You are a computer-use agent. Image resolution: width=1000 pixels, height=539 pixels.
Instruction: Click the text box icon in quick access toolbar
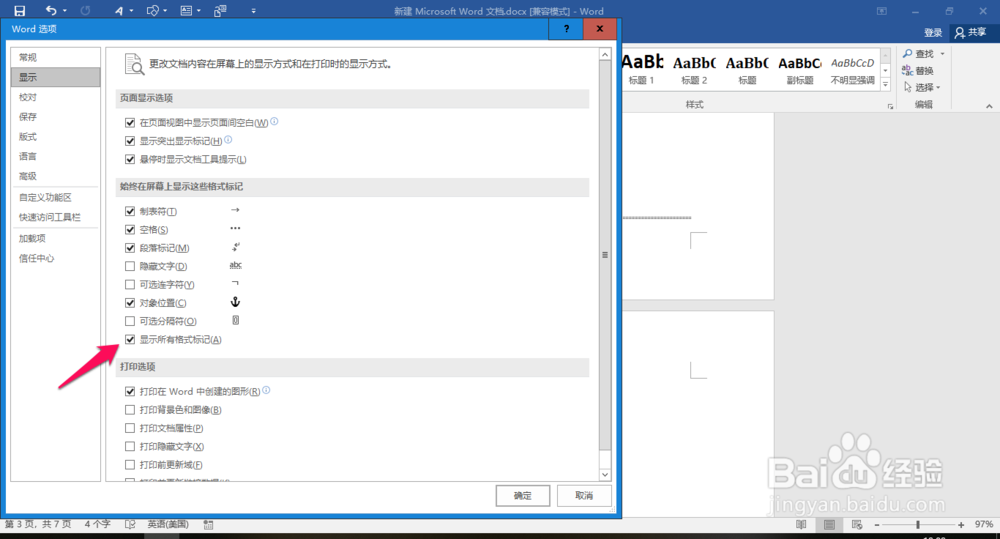(186, 10)
